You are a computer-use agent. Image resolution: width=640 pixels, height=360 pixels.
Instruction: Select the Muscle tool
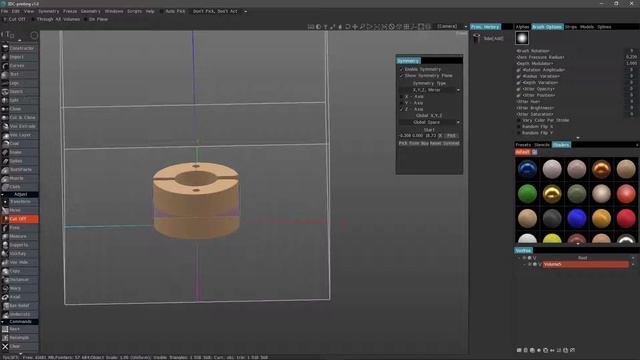(20, 178)
